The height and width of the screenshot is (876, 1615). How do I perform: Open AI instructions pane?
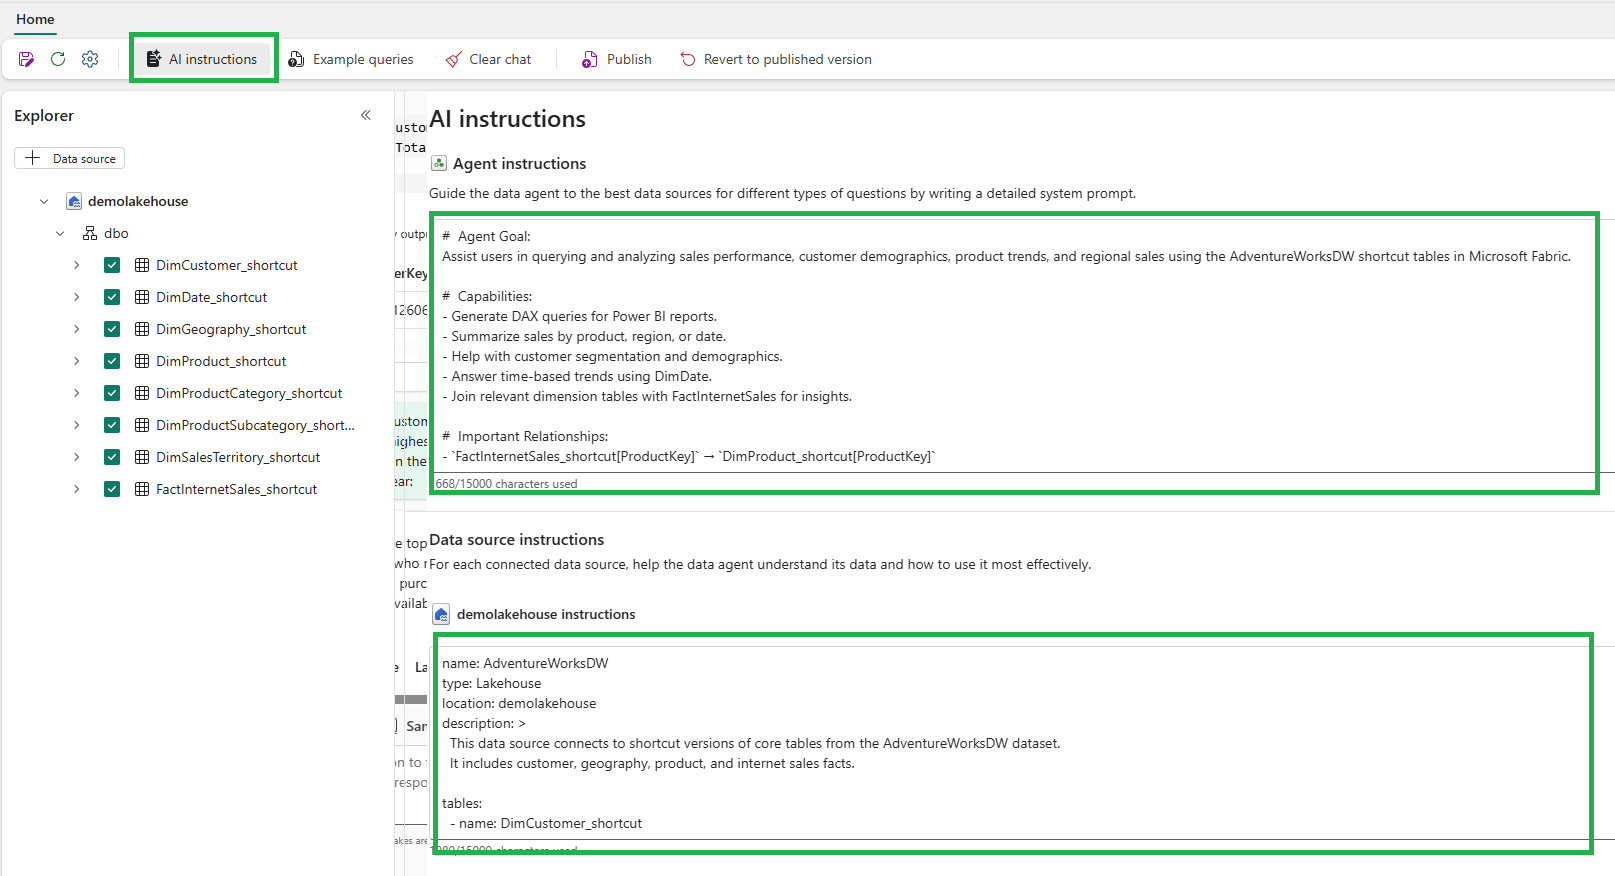pyautogui.click(x=203, y=59)
